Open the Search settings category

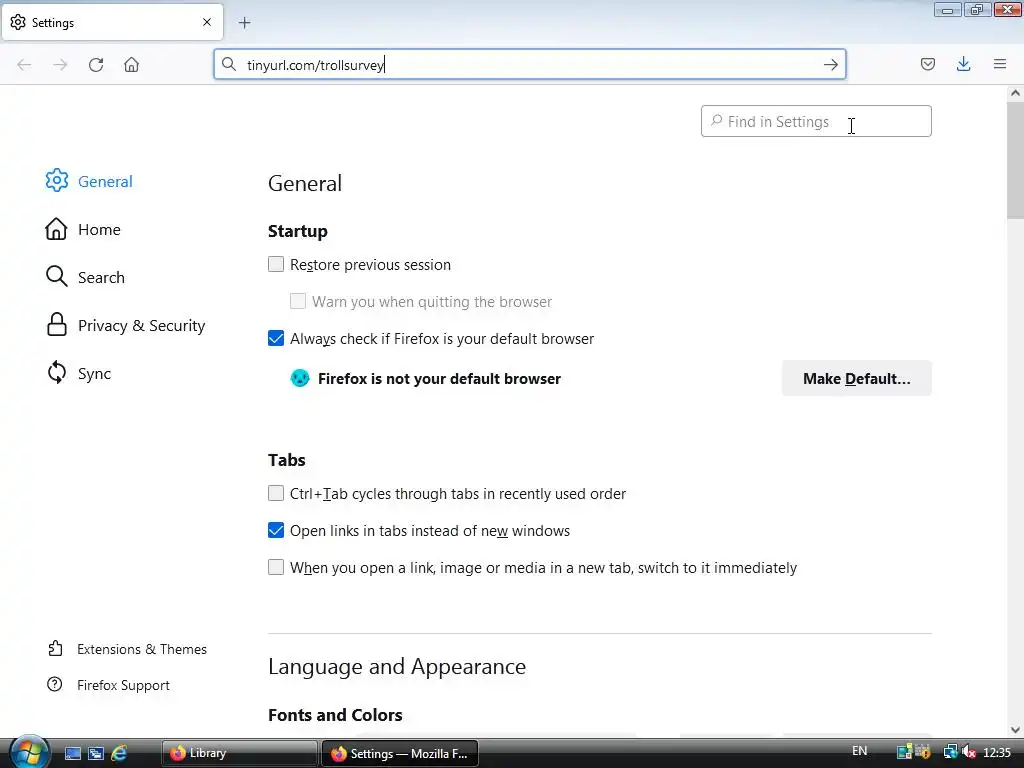pyautogui.click(x=85, y=277)
